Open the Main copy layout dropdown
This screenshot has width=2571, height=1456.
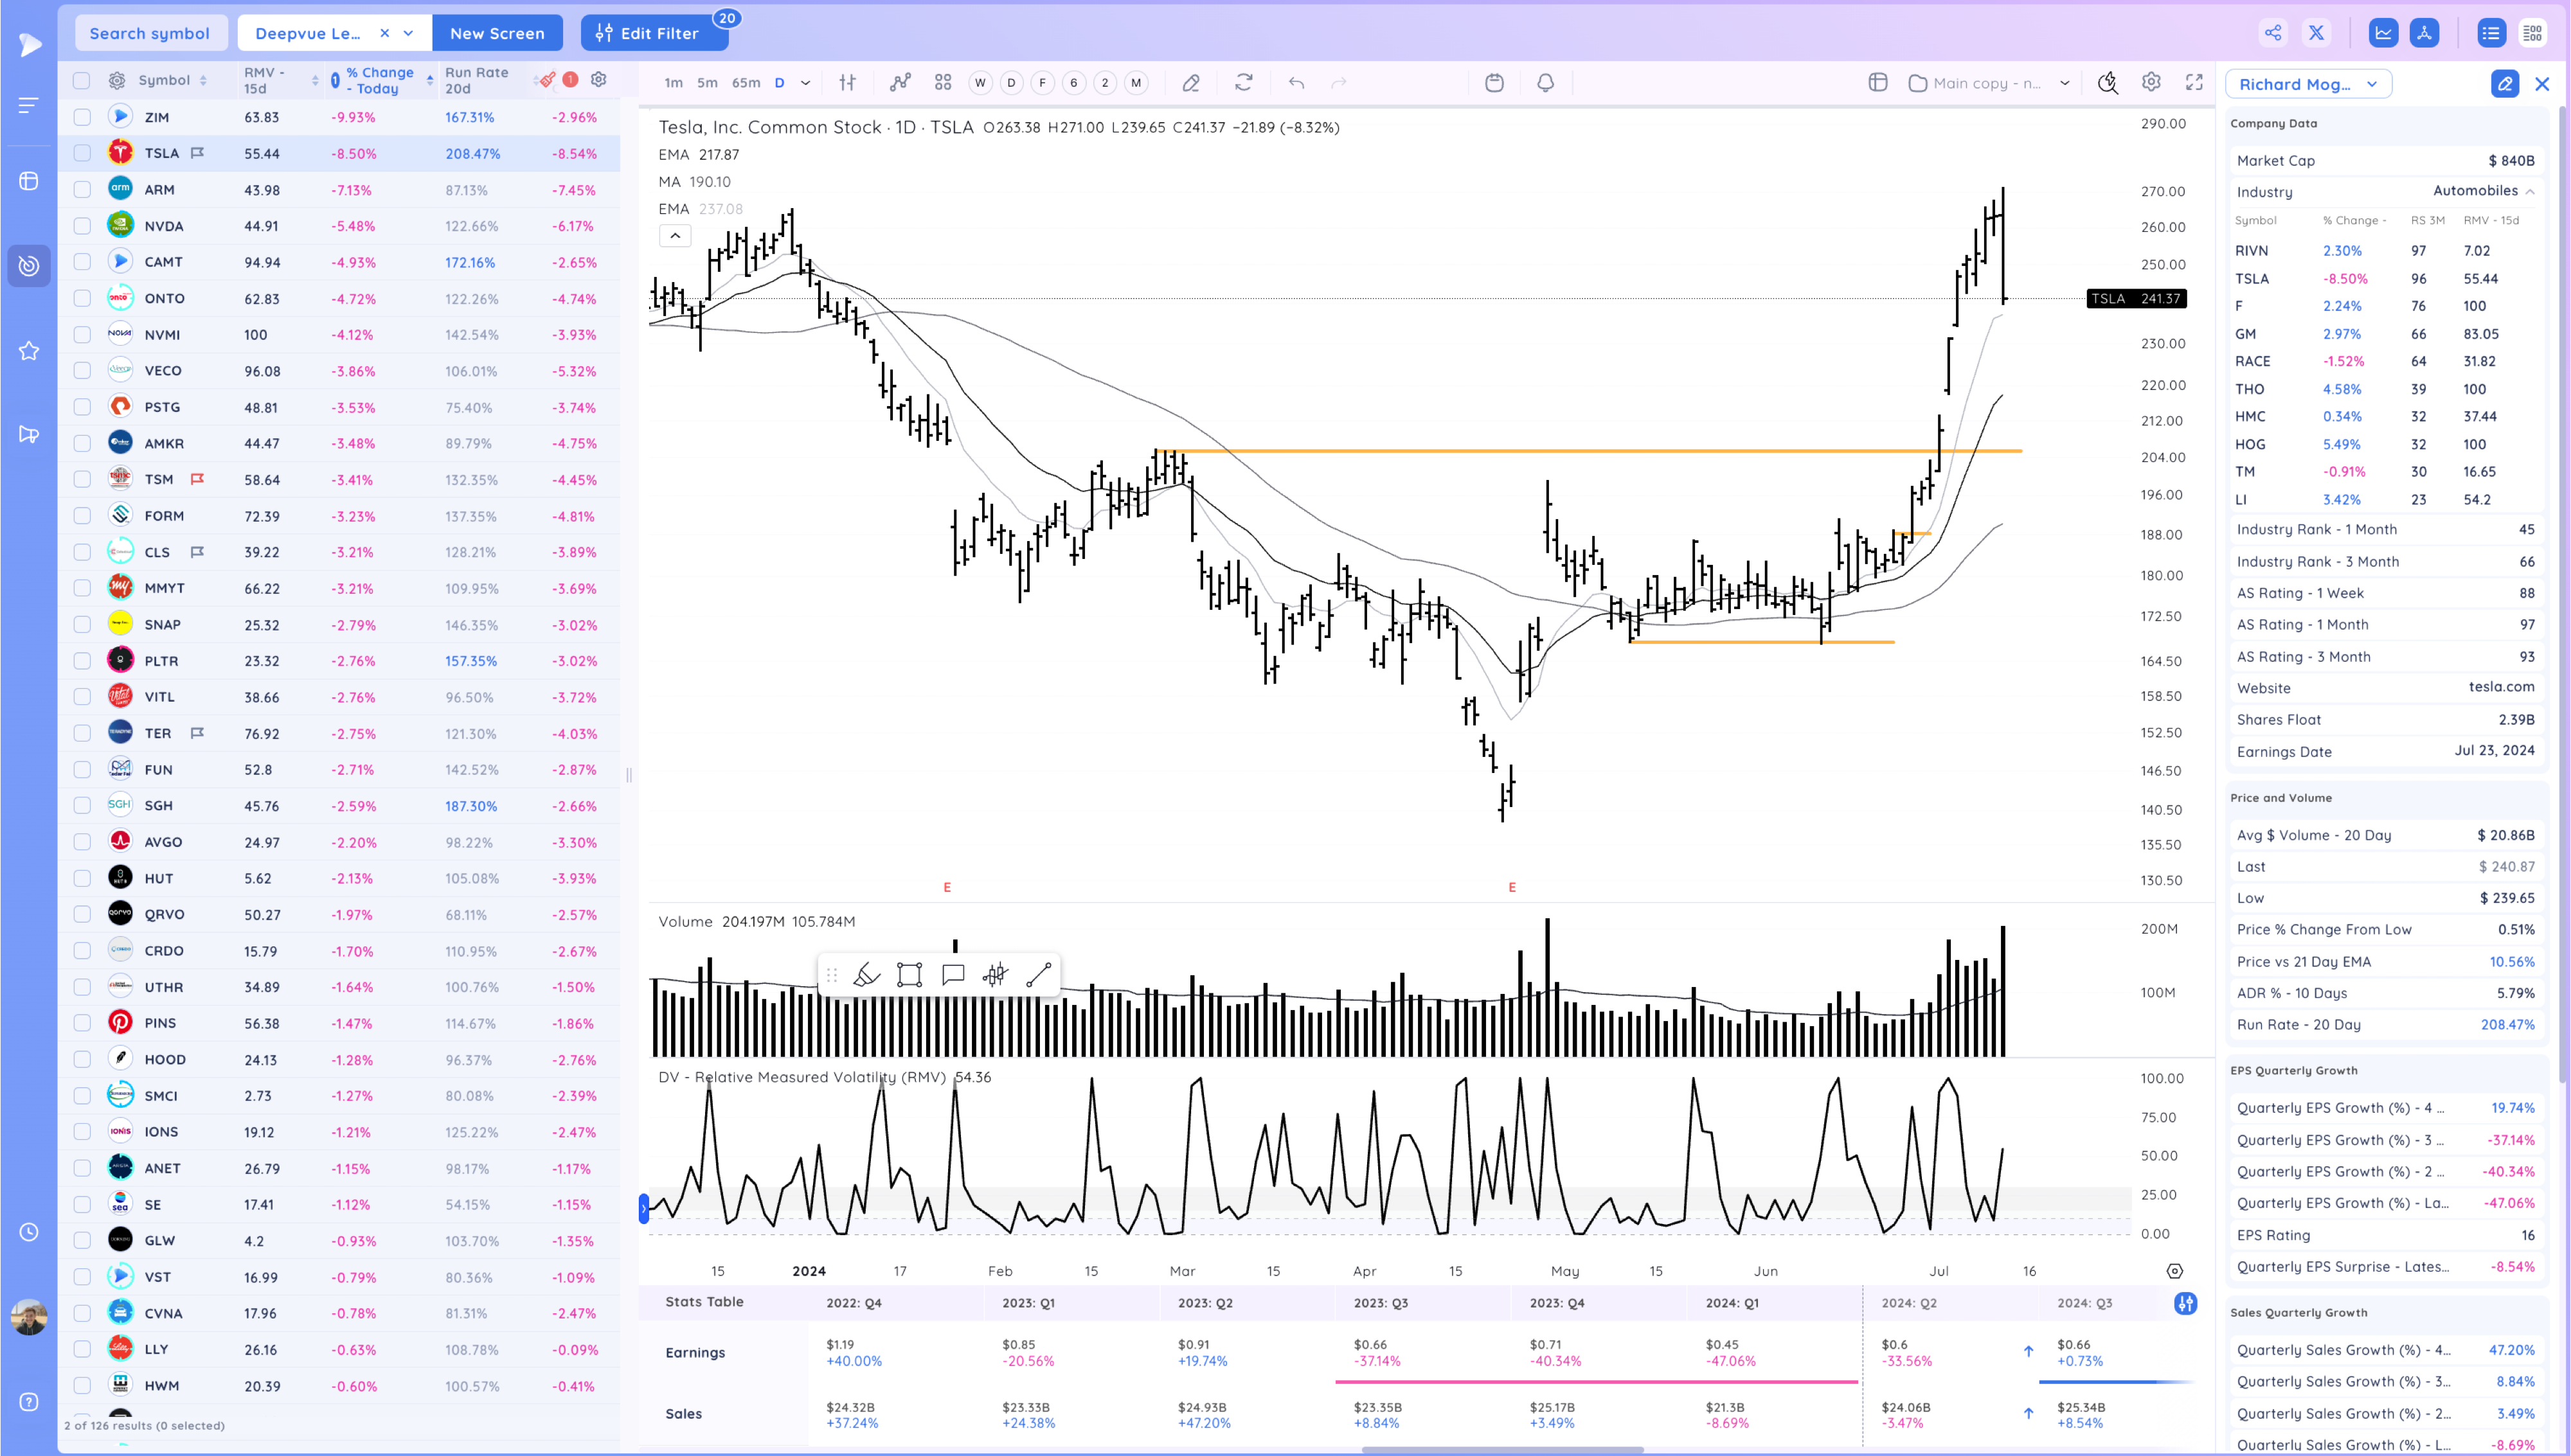pos(2064,83)
